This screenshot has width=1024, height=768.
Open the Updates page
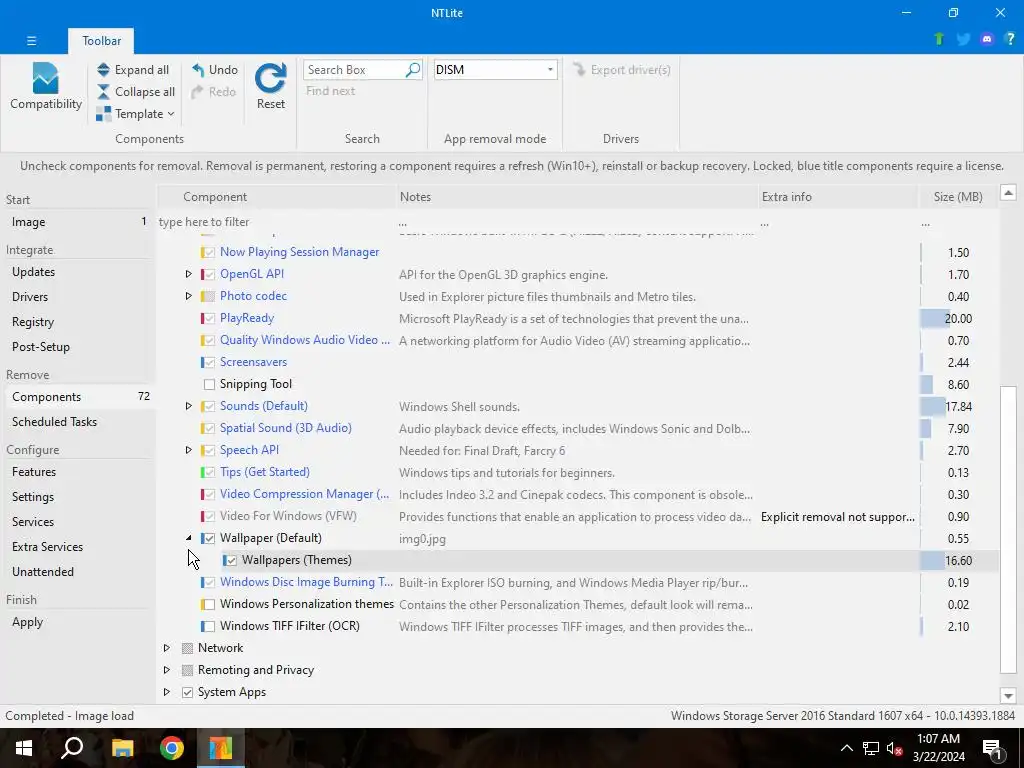pyautogui.click(x=78, y=272)
